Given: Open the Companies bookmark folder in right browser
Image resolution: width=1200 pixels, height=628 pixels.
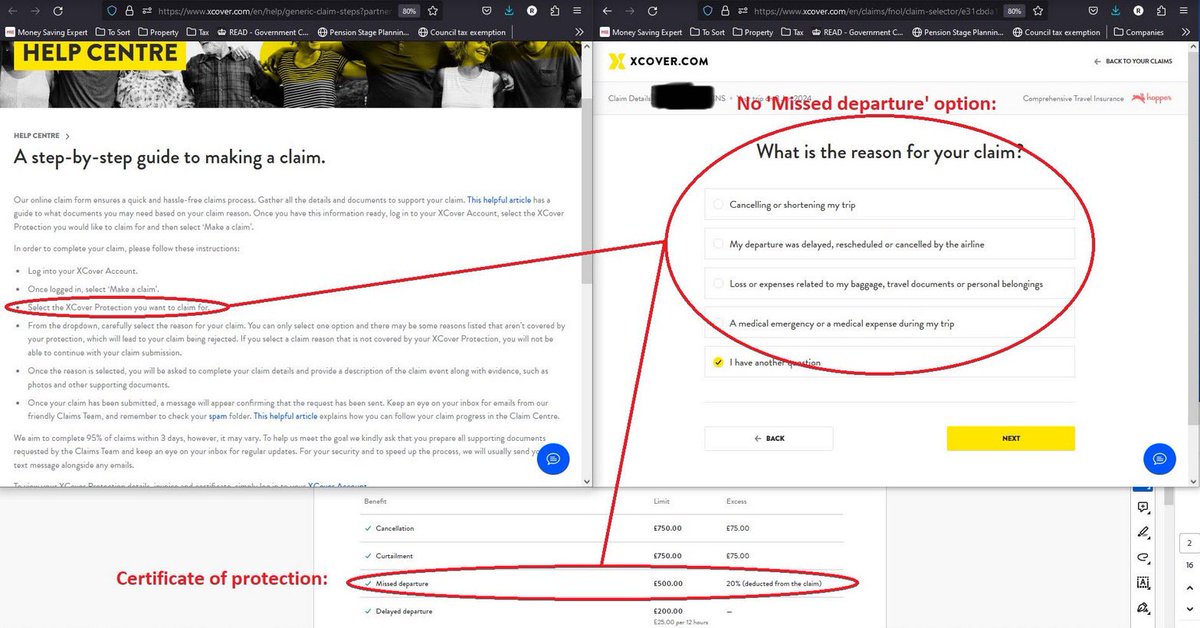Looking at the screenshot, I should (1140, 32).
